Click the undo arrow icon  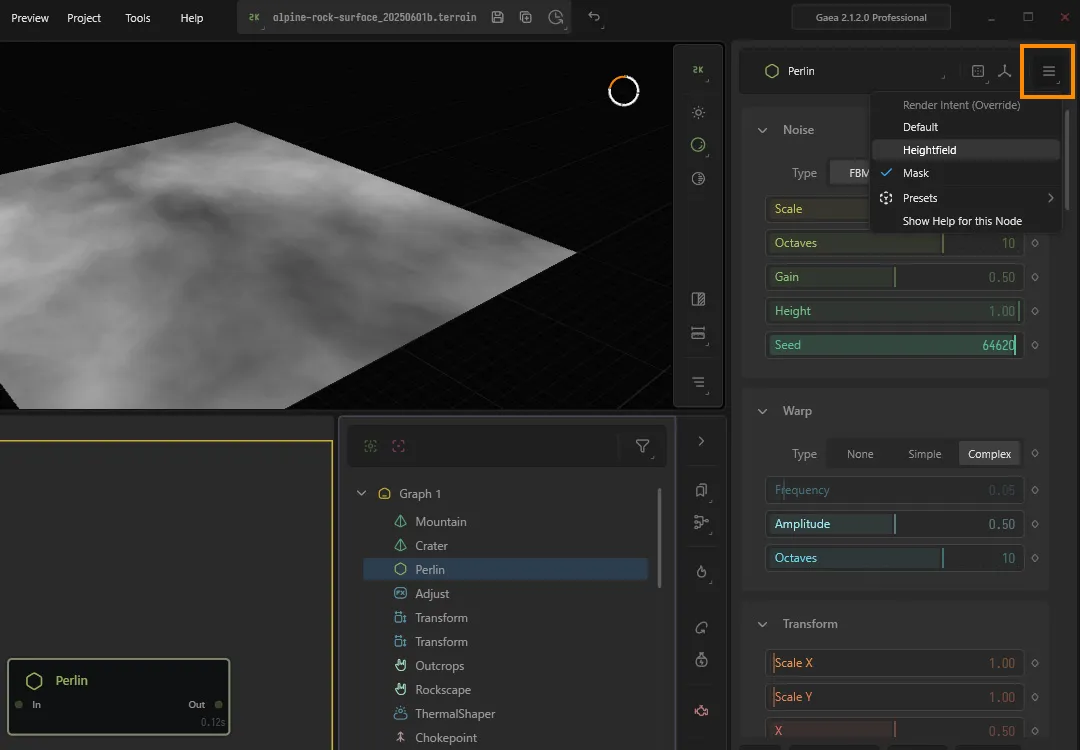594,17
